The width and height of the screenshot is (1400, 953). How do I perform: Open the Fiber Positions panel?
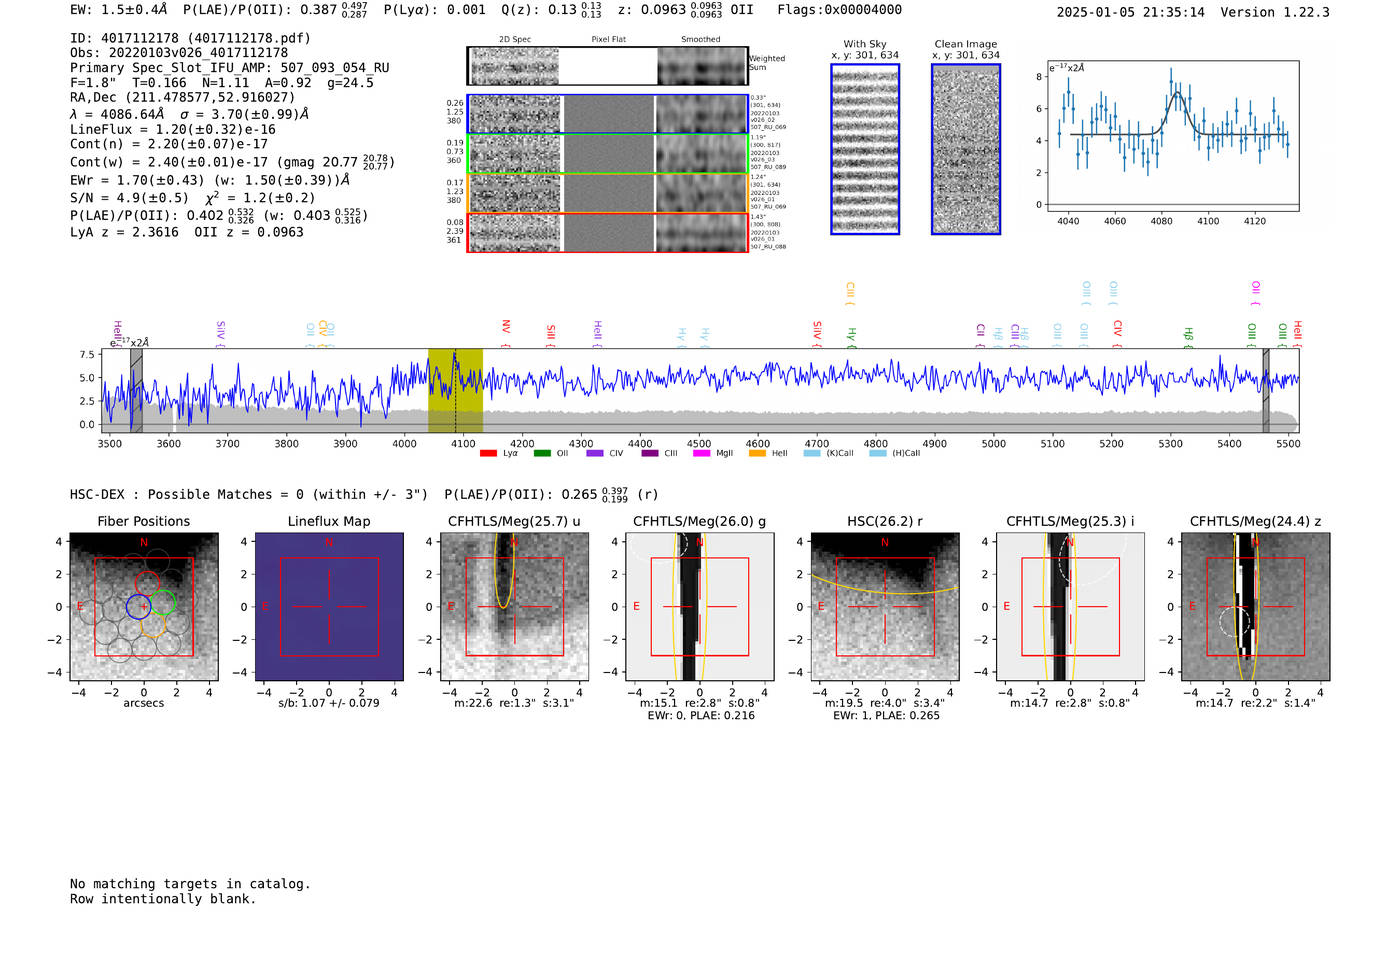tap(144, 606)
